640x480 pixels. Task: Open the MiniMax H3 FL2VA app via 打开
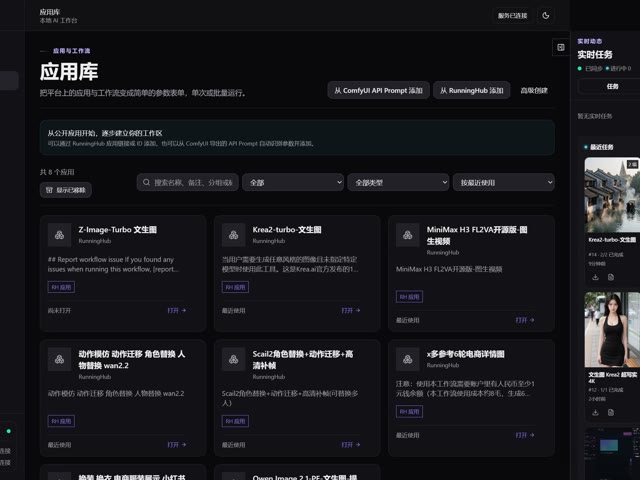(x=525, y=320)
